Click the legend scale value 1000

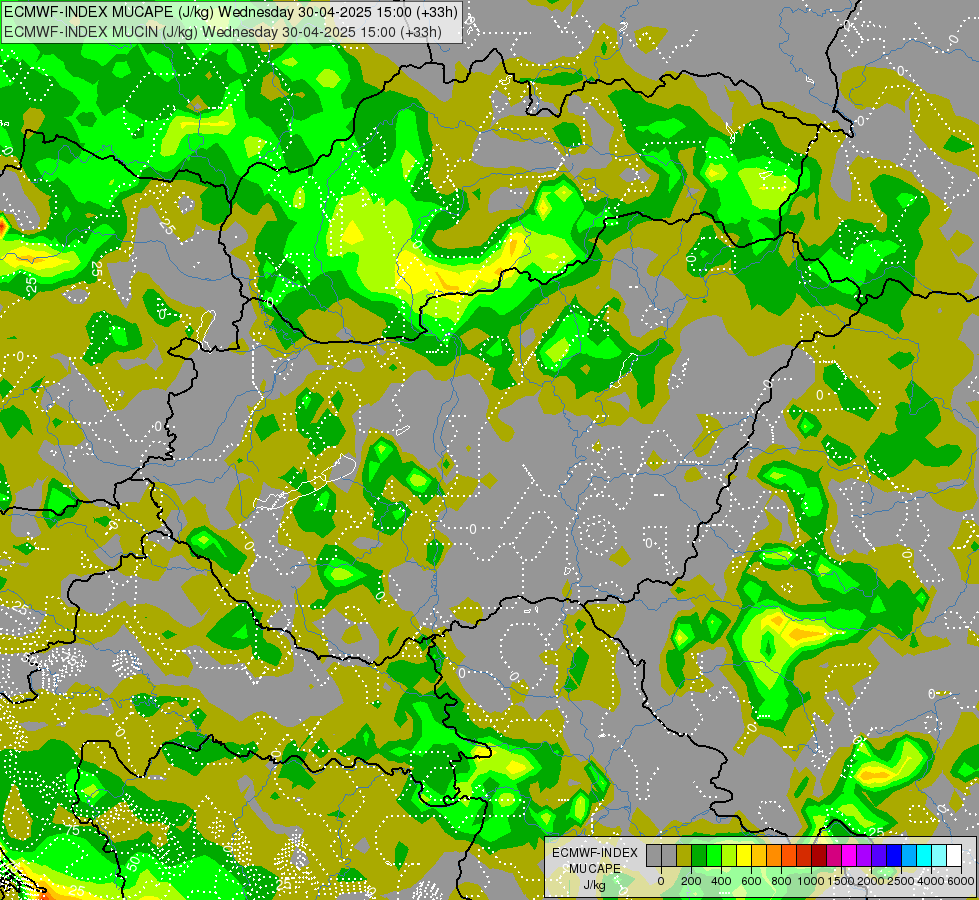[x=811, y=881]
